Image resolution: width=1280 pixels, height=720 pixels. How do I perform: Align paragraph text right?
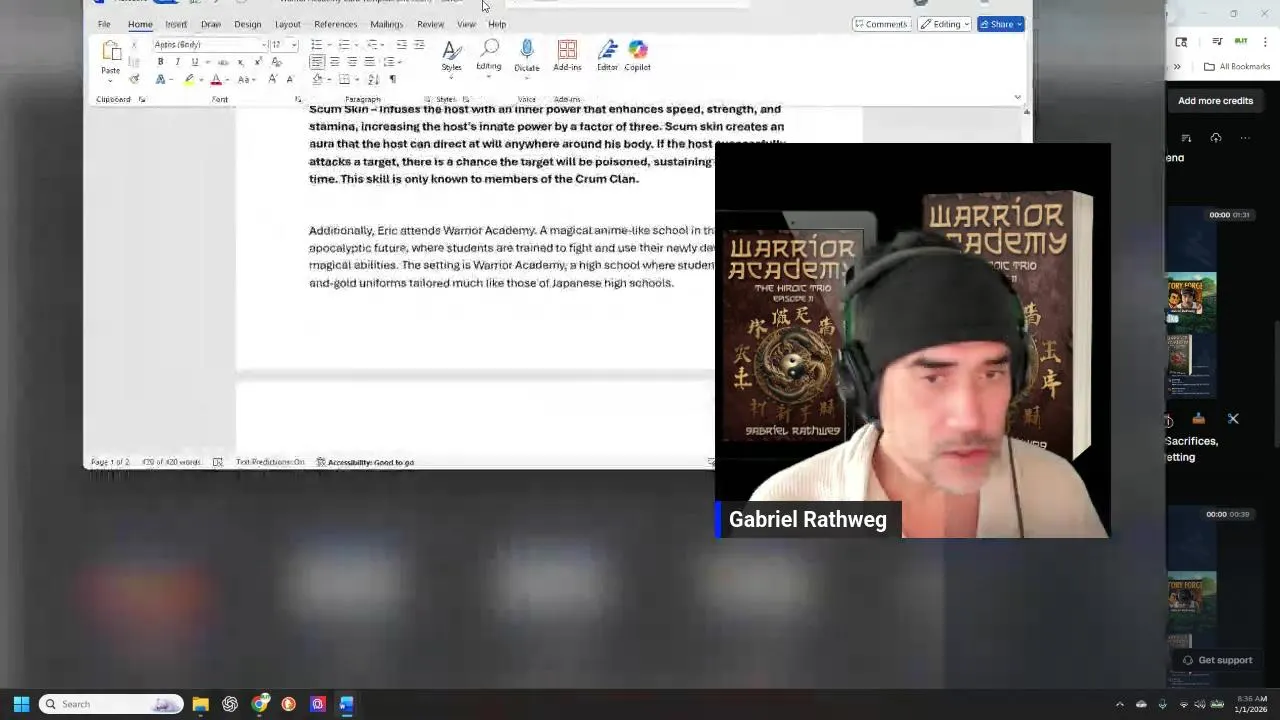point(352,62)
